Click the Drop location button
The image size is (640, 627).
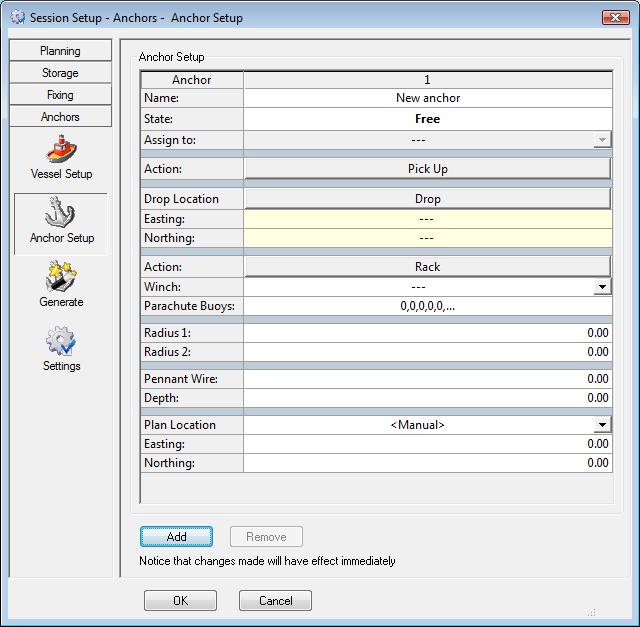pyautogui.click(x=427, y=199)
